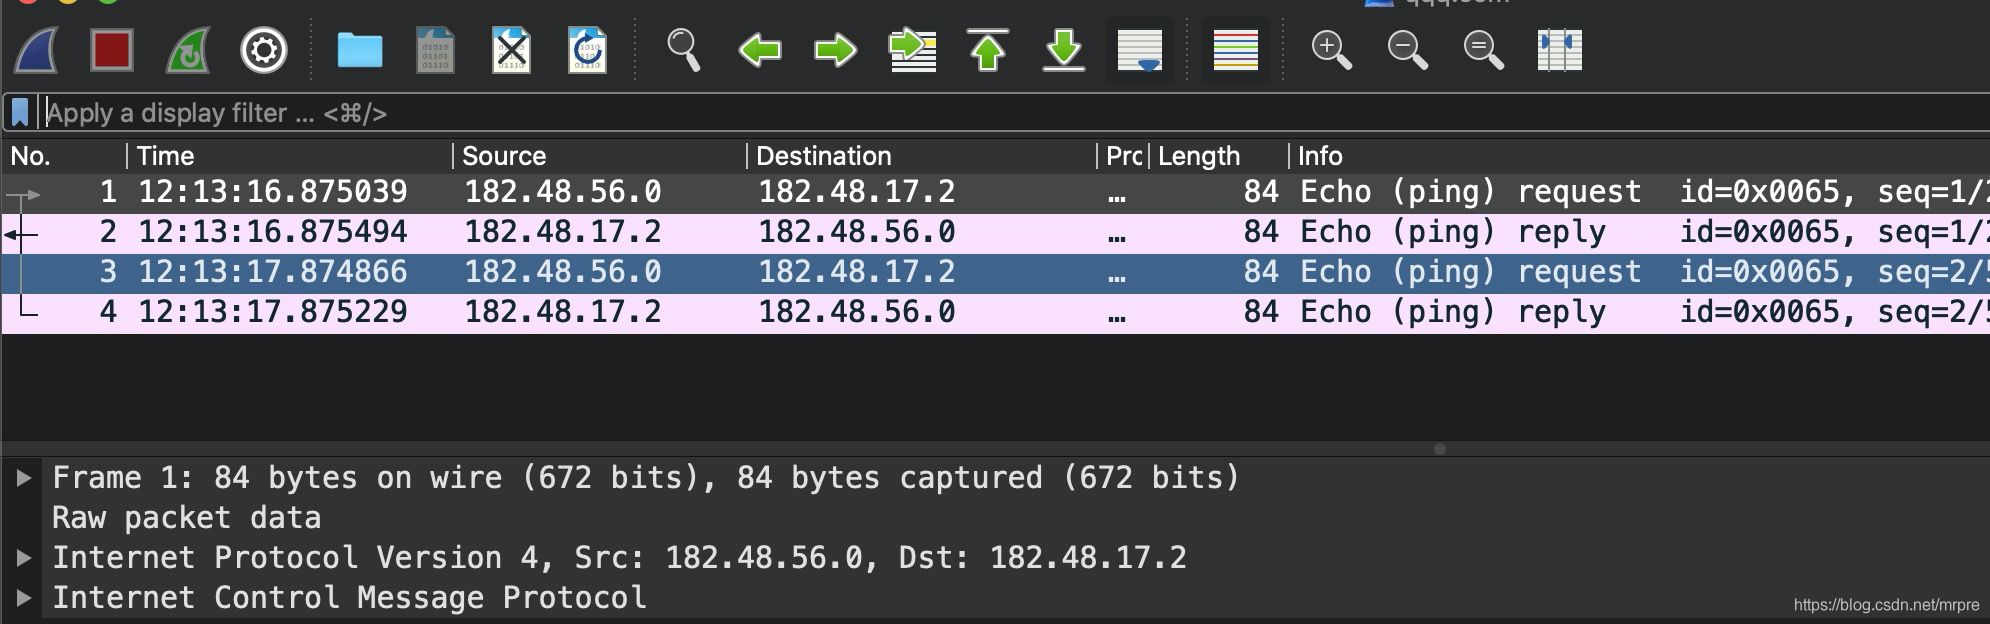Select packet 4 at 12:13:17.875229
Screen dimensions: 1990x624
click(995, 312)
